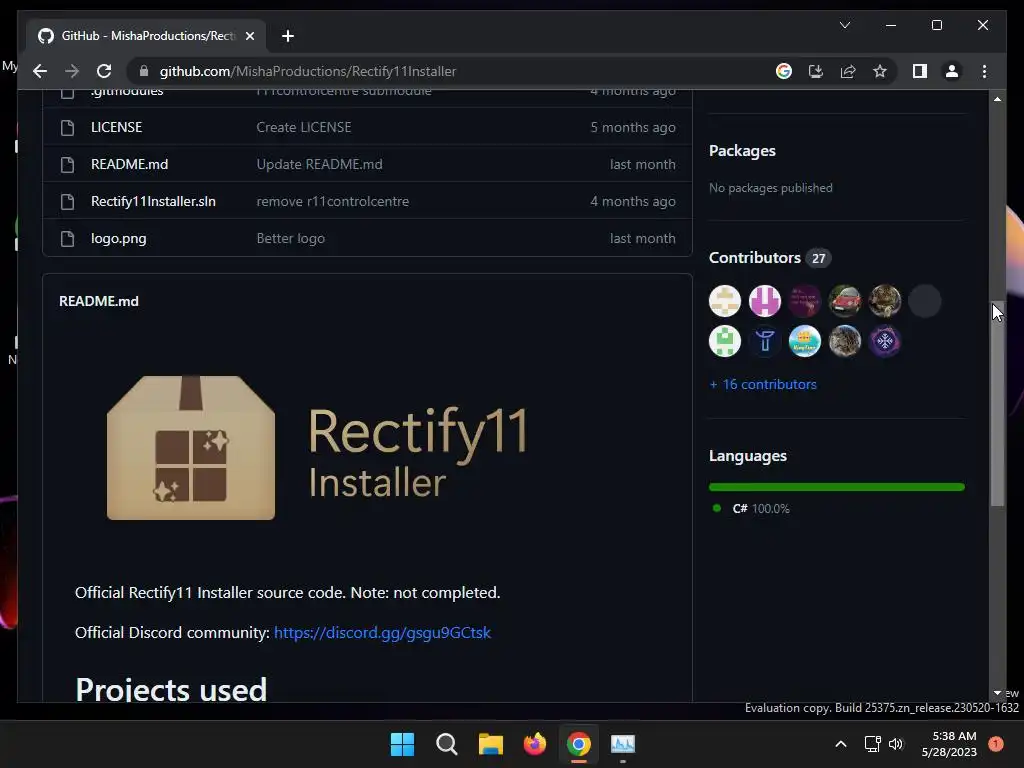Close the GitHub tab
Image resolution: width=1024 pixels, height=768 pixels.
(249, 36)
